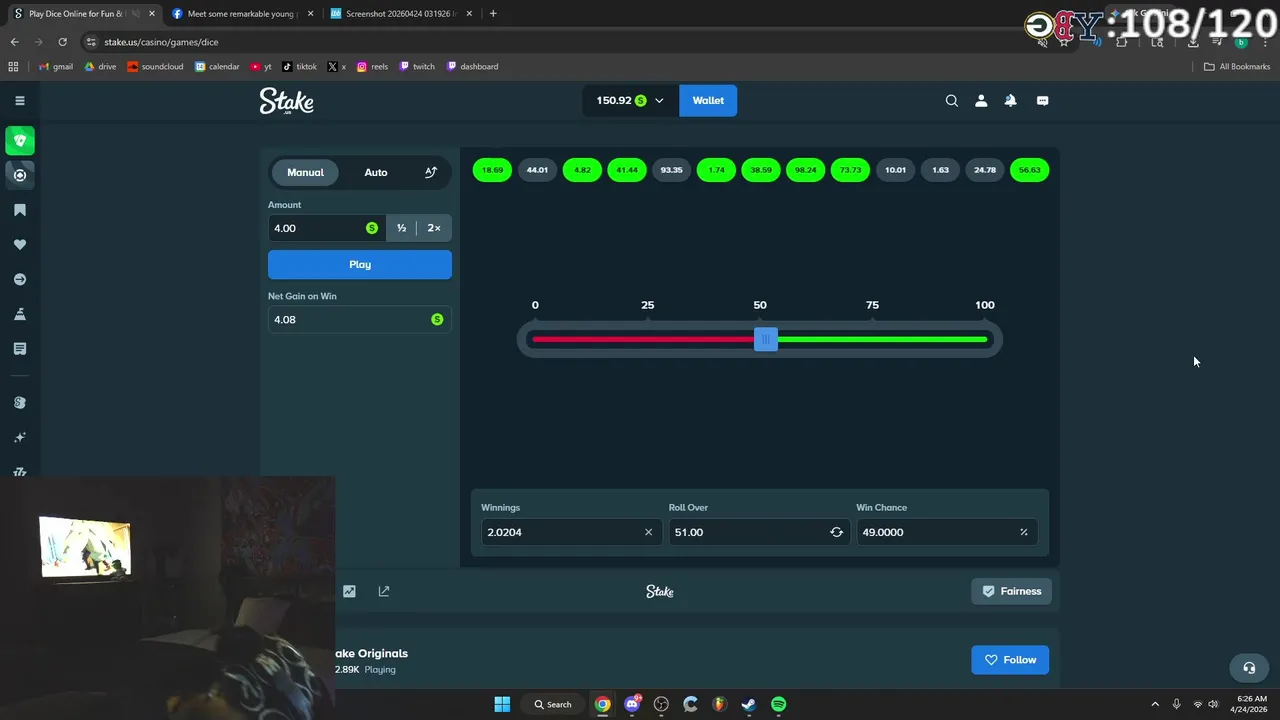Open favorites heart in sidebar
1280x720 pixels.
(20, 244)
